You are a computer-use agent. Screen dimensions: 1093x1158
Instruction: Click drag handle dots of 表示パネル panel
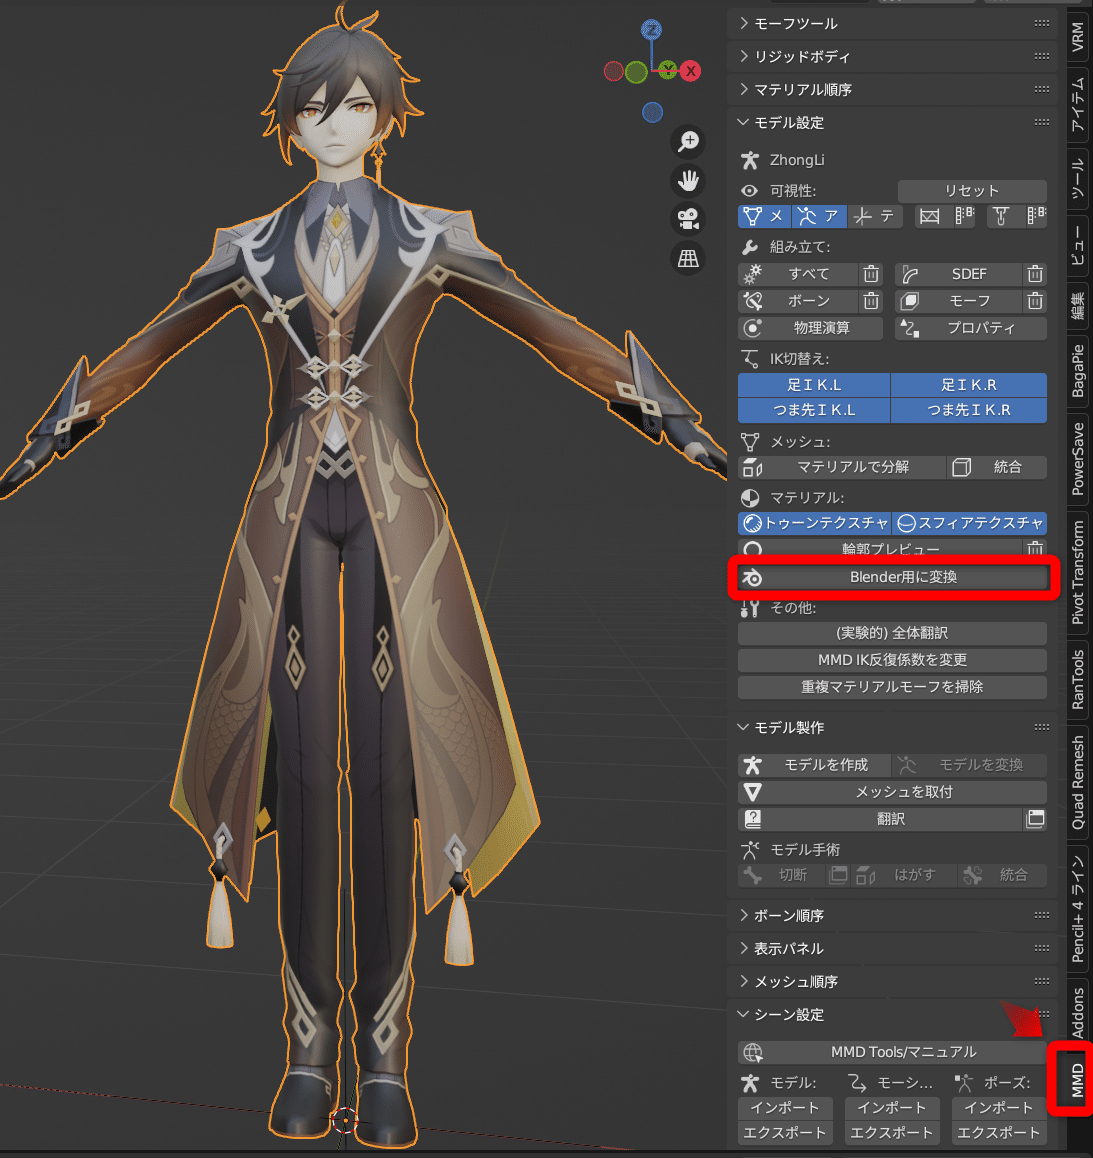point(1041,948)
